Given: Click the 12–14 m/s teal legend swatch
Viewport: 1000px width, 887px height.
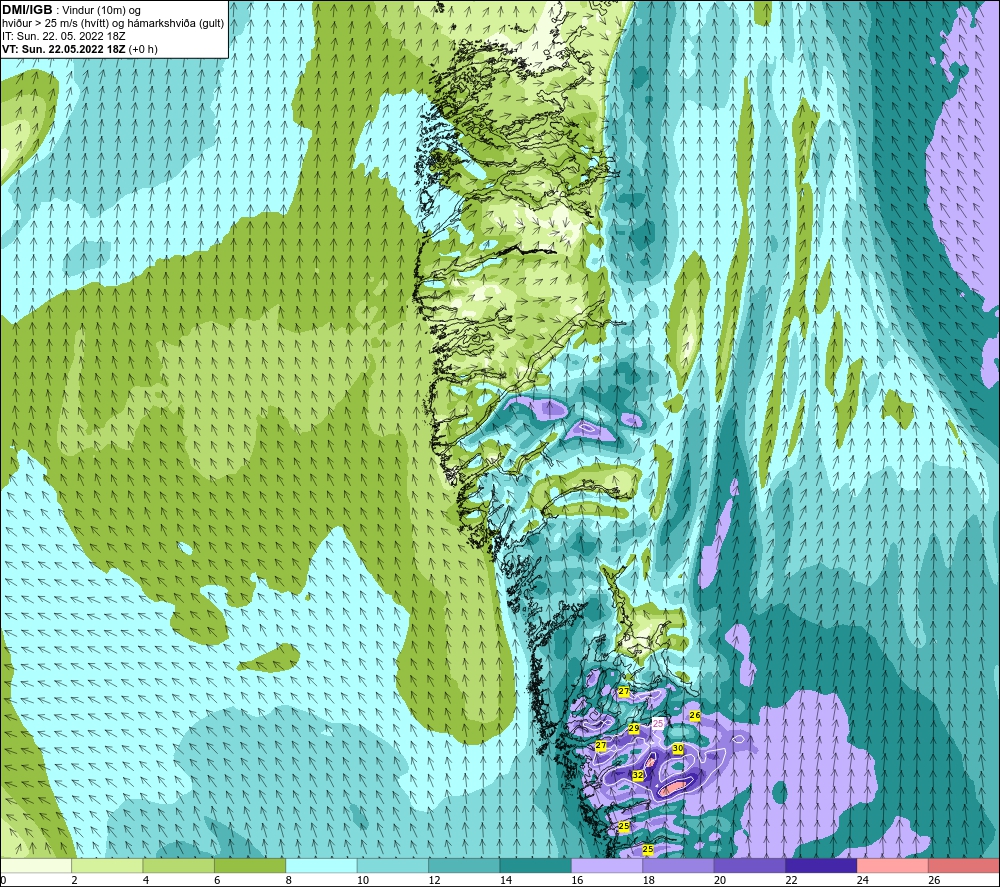Looking at the screenshot, I should tap(464, 866).
